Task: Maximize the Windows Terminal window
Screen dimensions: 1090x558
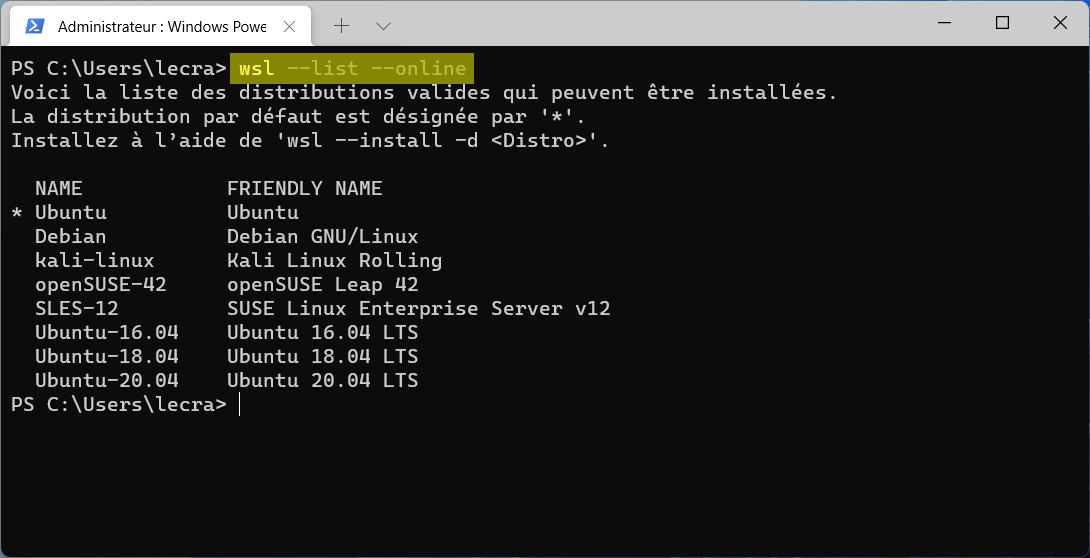Action: point(1002,23)
